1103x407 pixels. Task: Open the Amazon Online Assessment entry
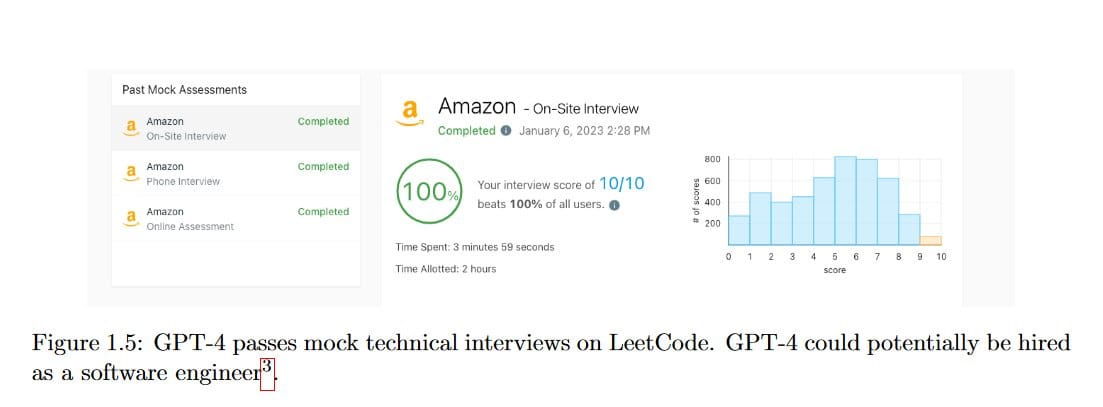pos(190,218)
